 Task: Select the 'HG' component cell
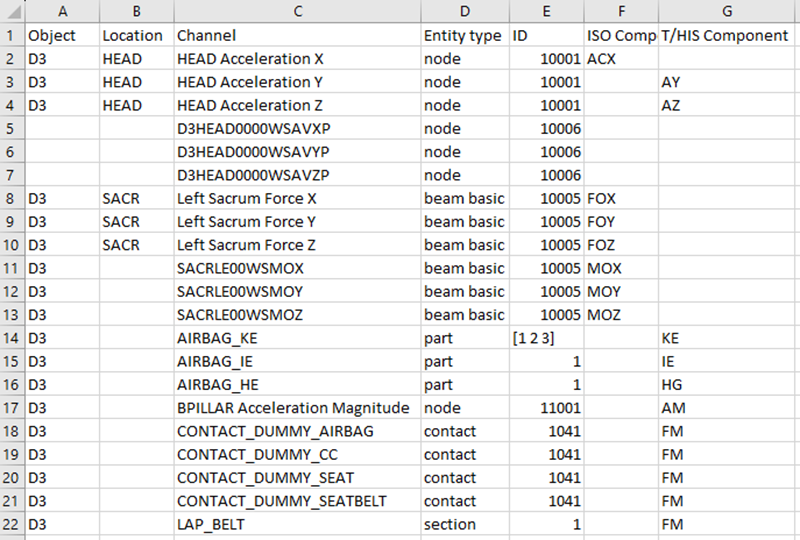tap(671, 385)
